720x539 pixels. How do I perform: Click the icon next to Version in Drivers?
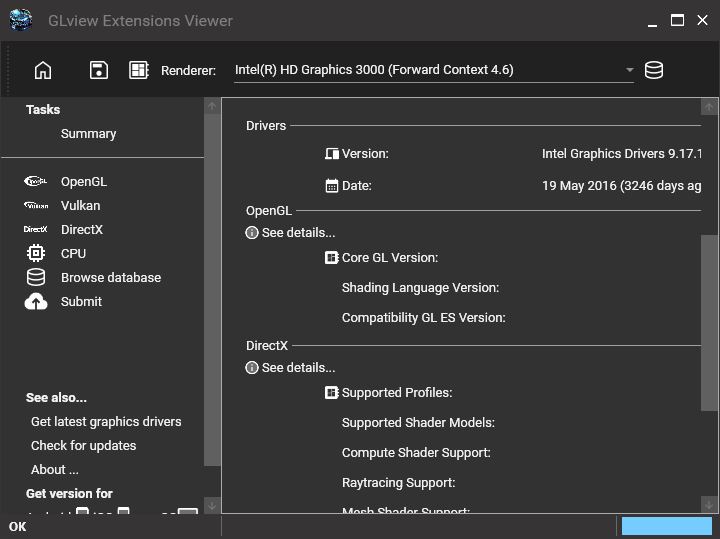tap(332, 153)
